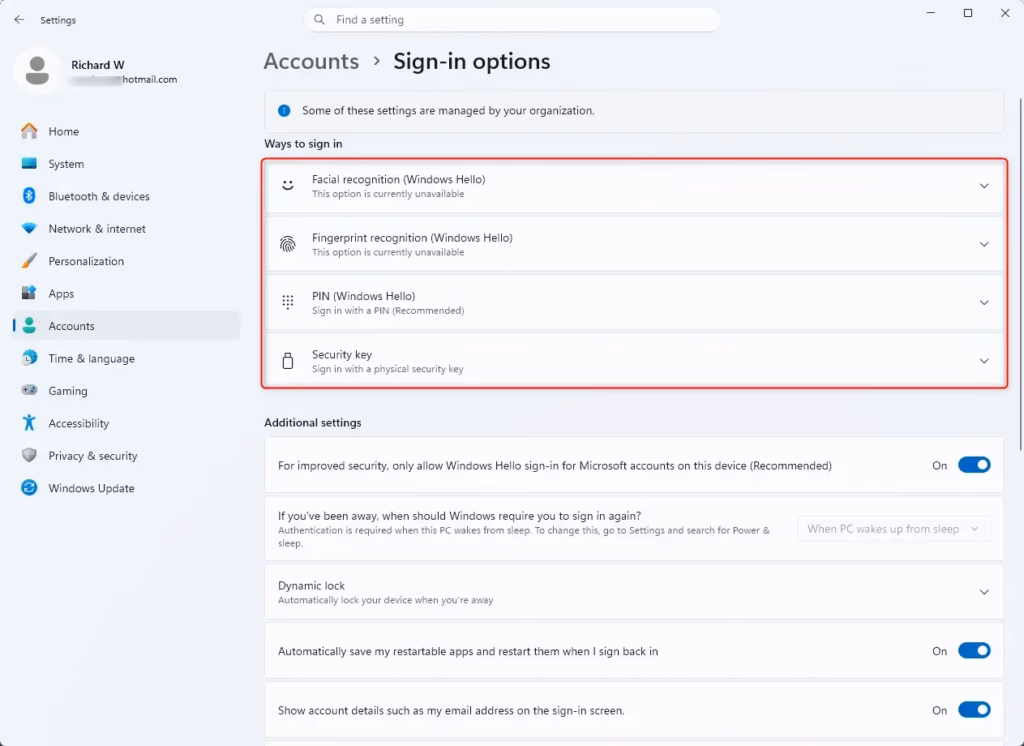The width and height of the screenshot is (1024, 746).
Task: Click the Ways to sign in heading
Action: pyautogui.click(x=303, y=144)
